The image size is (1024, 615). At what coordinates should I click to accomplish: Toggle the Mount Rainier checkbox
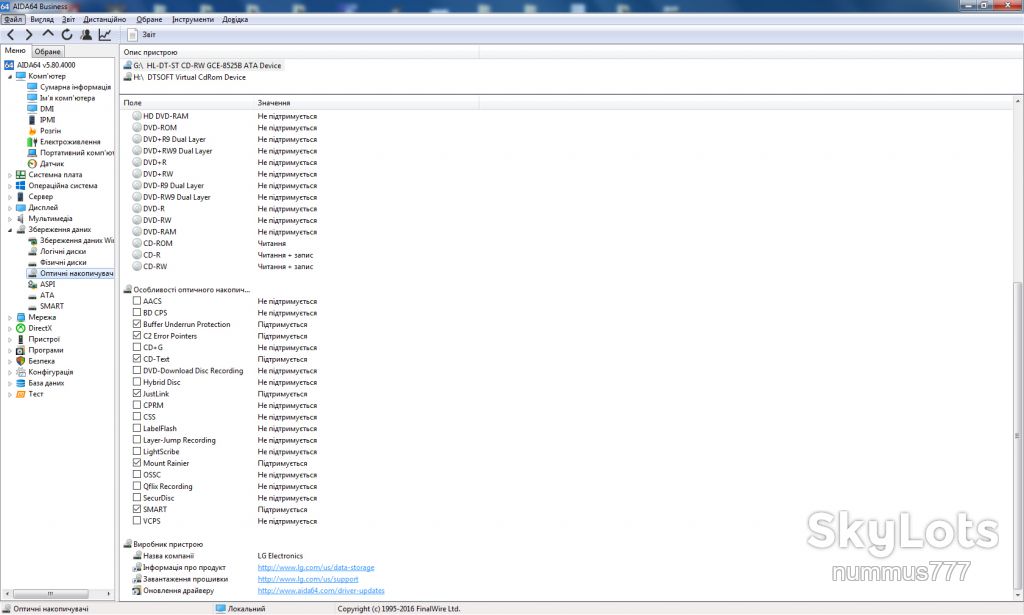(x=136, y=463)
